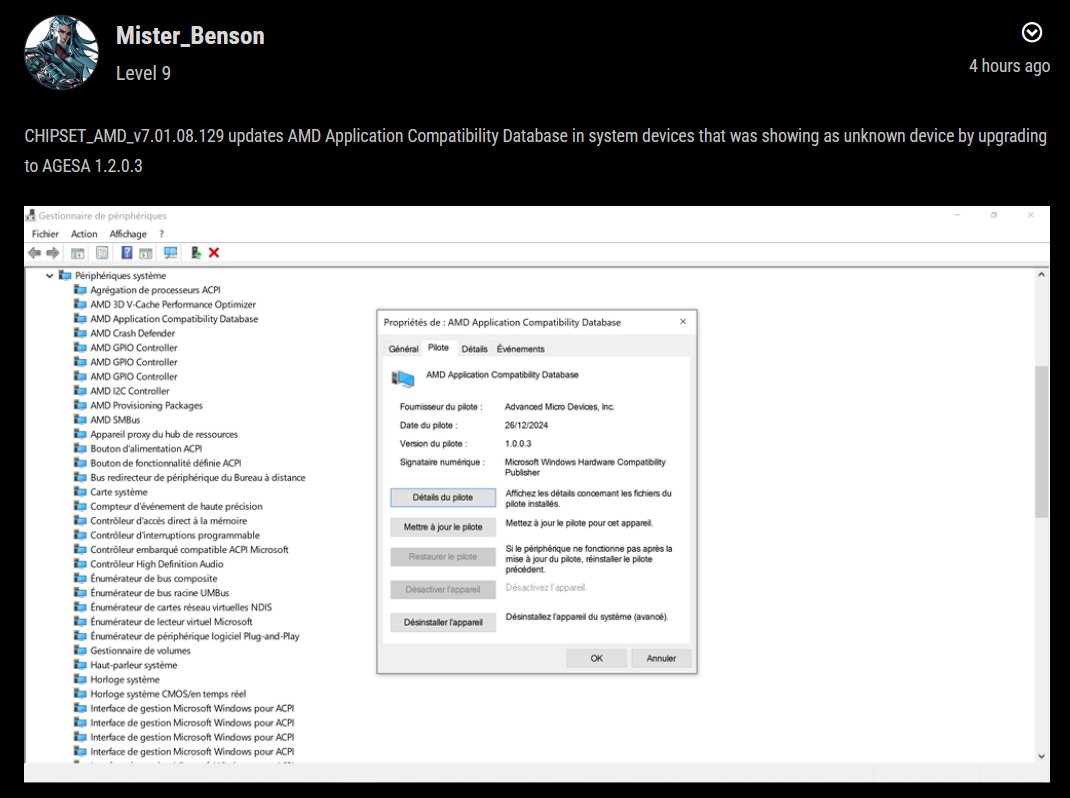Open the post options chevron beside timestamp

tap(1032, 33)
